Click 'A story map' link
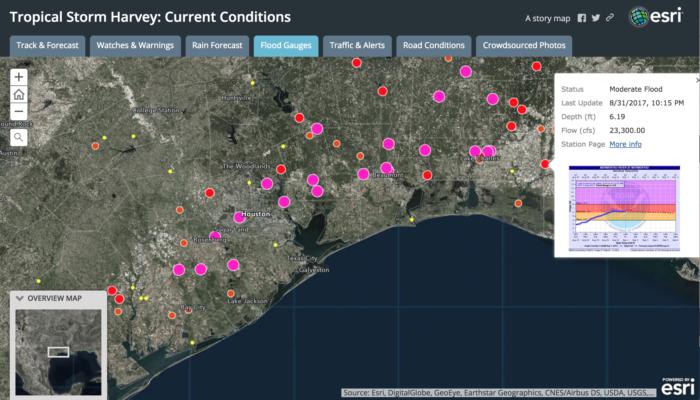This screenshot has height=400, width=700. tap(547, 18)
